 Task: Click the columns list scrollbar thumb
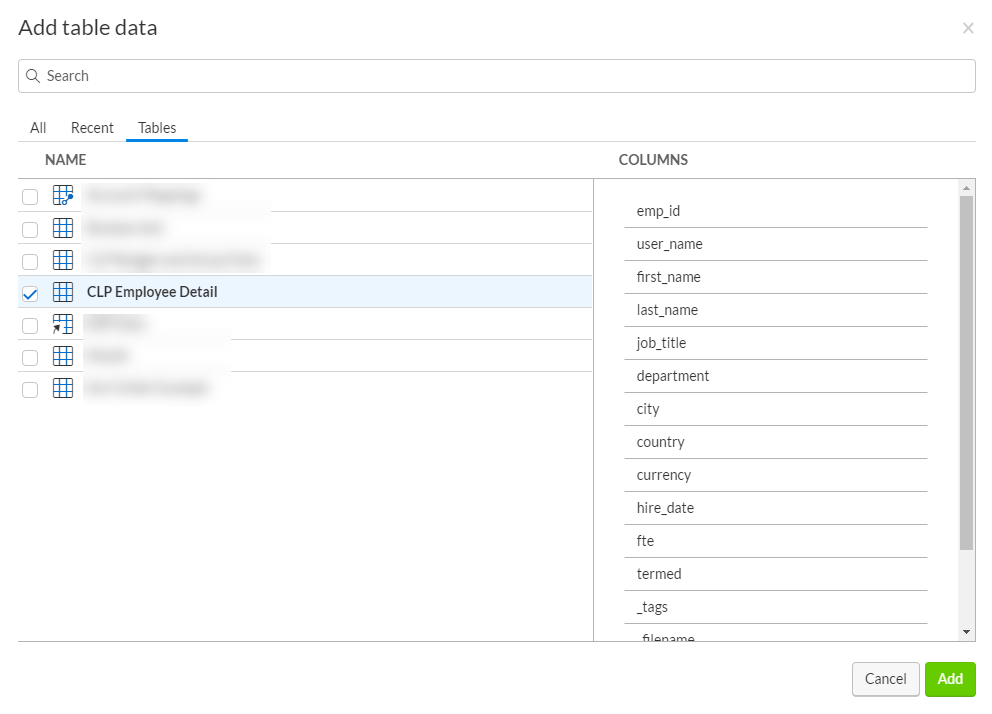pyautogui.click(x=966, y=370)
